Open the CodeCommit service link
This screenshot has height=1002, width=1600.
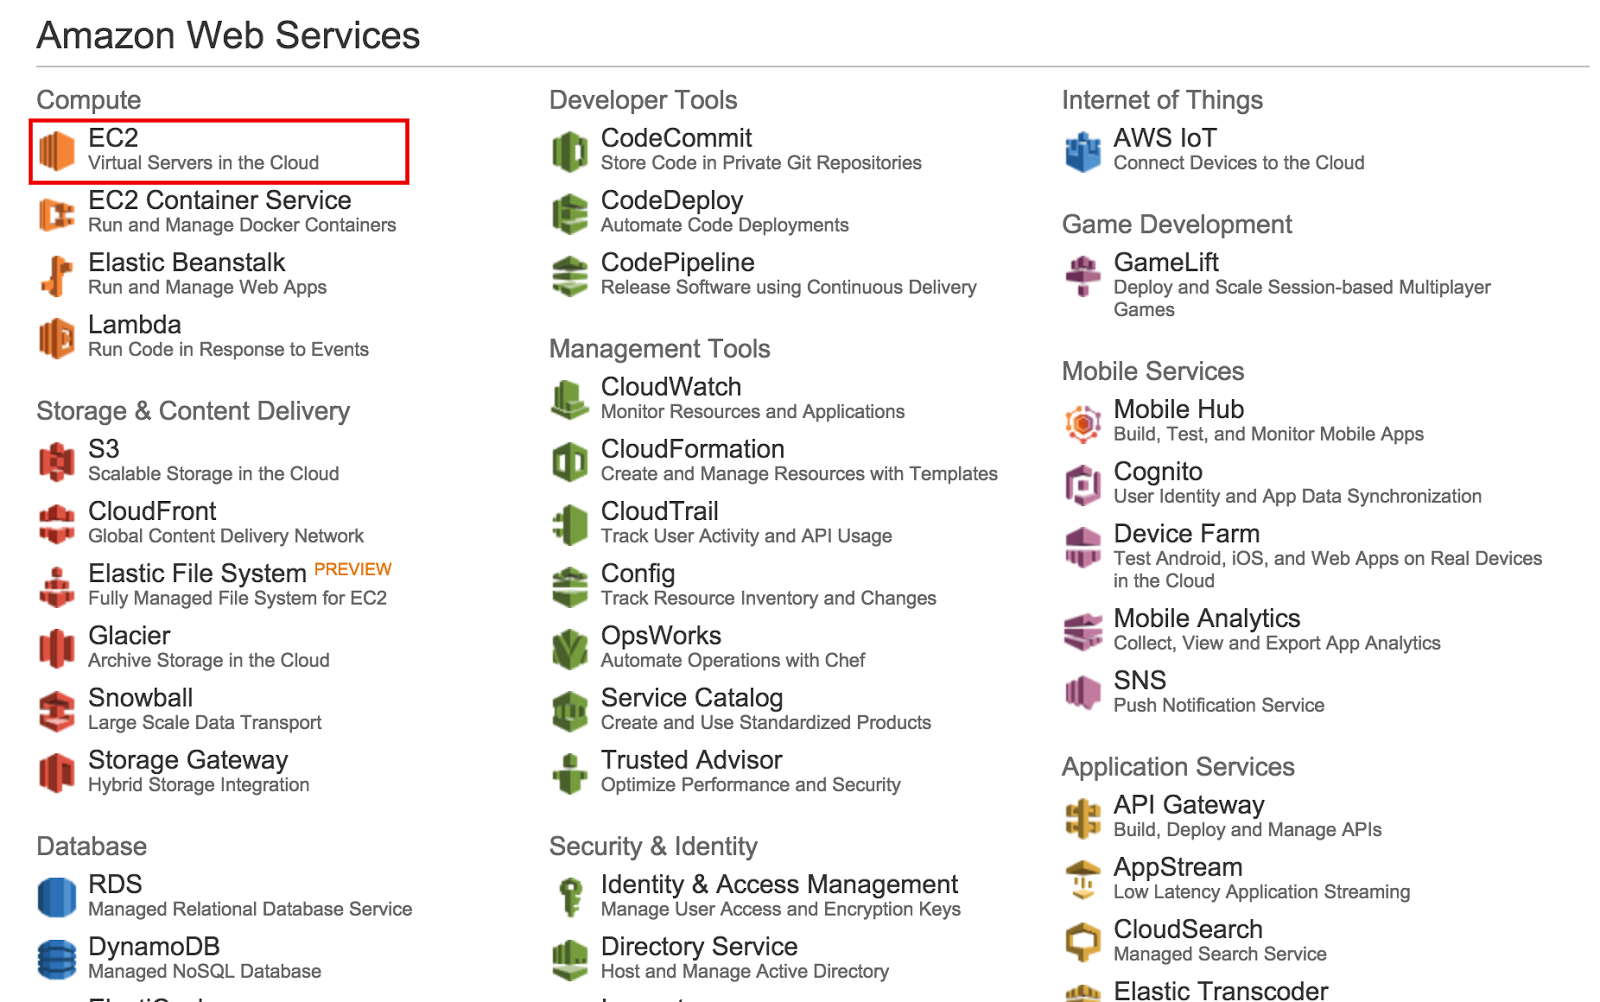click(676, 138)
